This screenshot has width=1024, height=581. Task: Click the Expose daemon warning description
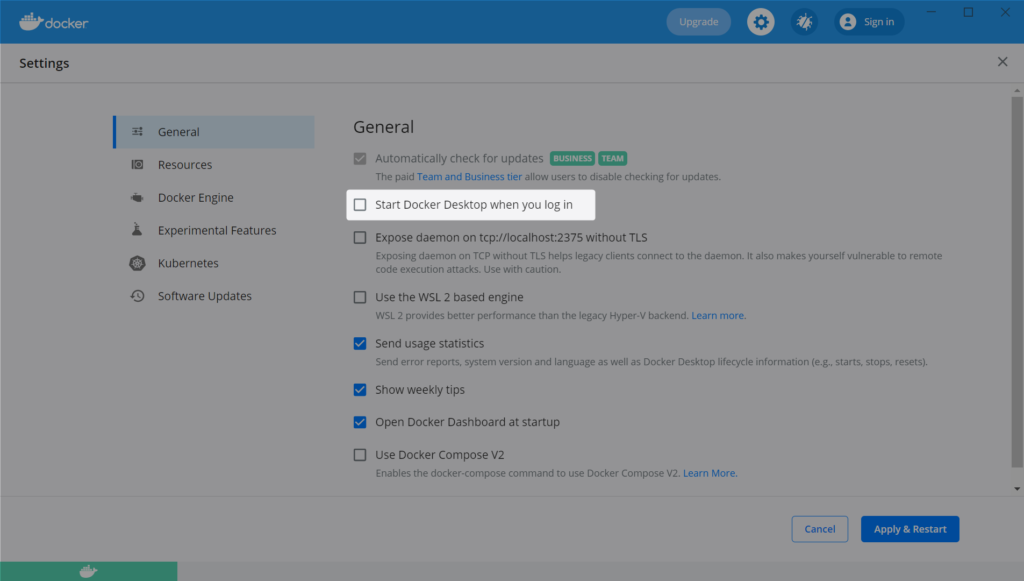[659, 262]
